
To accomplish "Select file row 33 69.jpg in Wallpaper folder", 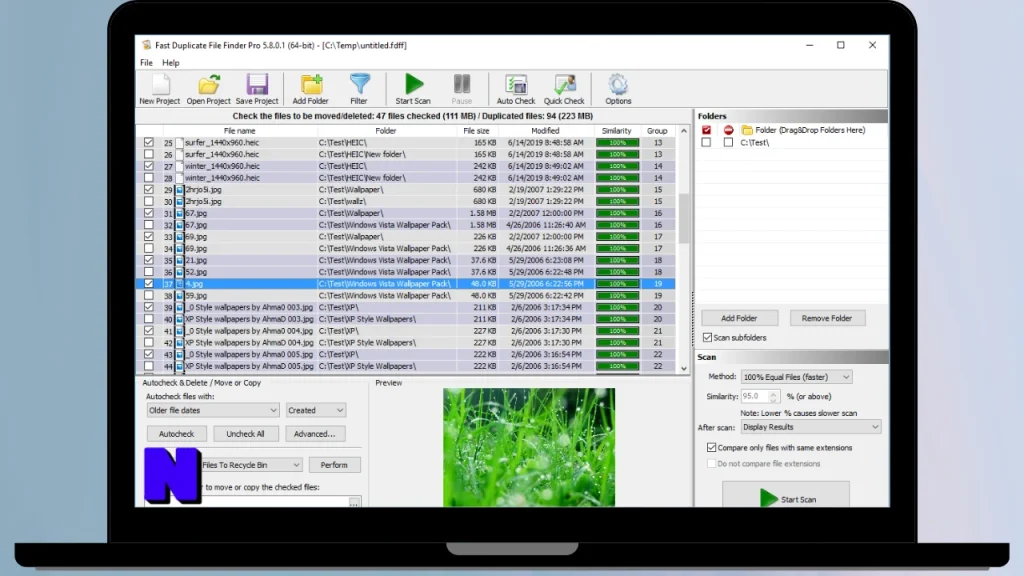I will (x=405, y=236).
